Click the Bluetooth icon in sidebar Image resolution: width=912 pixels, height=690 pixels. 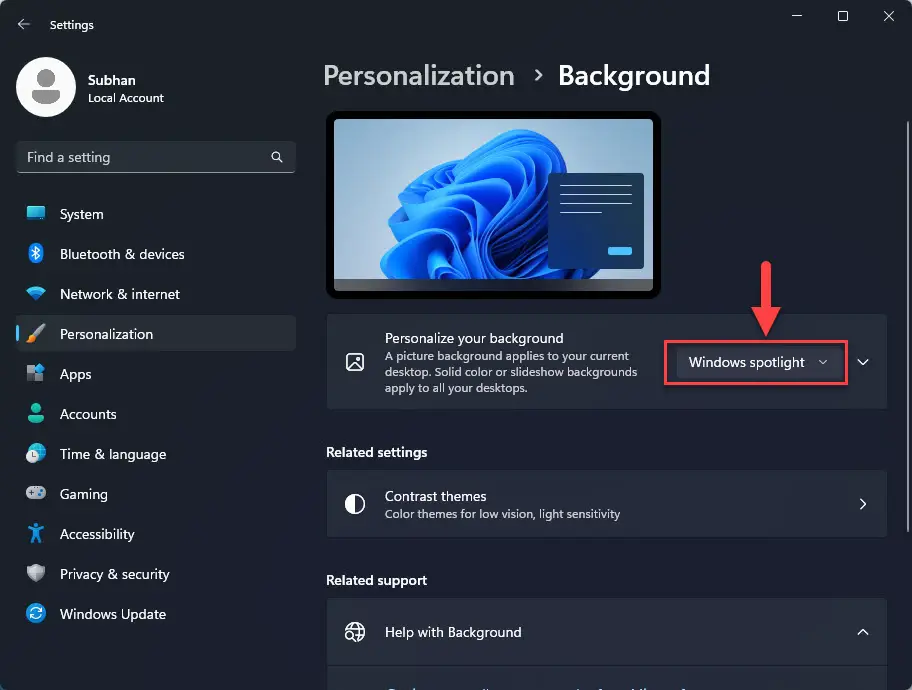(36, 254)
